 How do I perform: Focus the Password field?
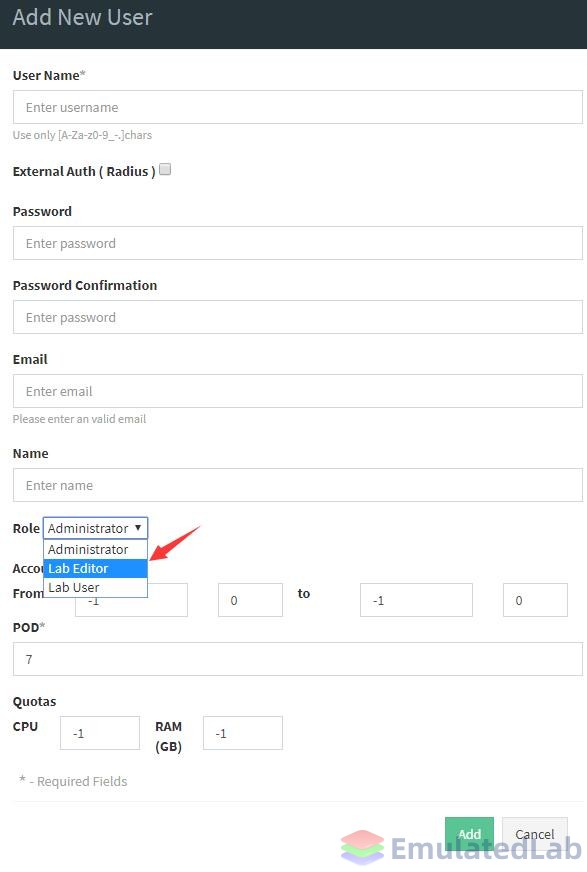tap(297, 243)
